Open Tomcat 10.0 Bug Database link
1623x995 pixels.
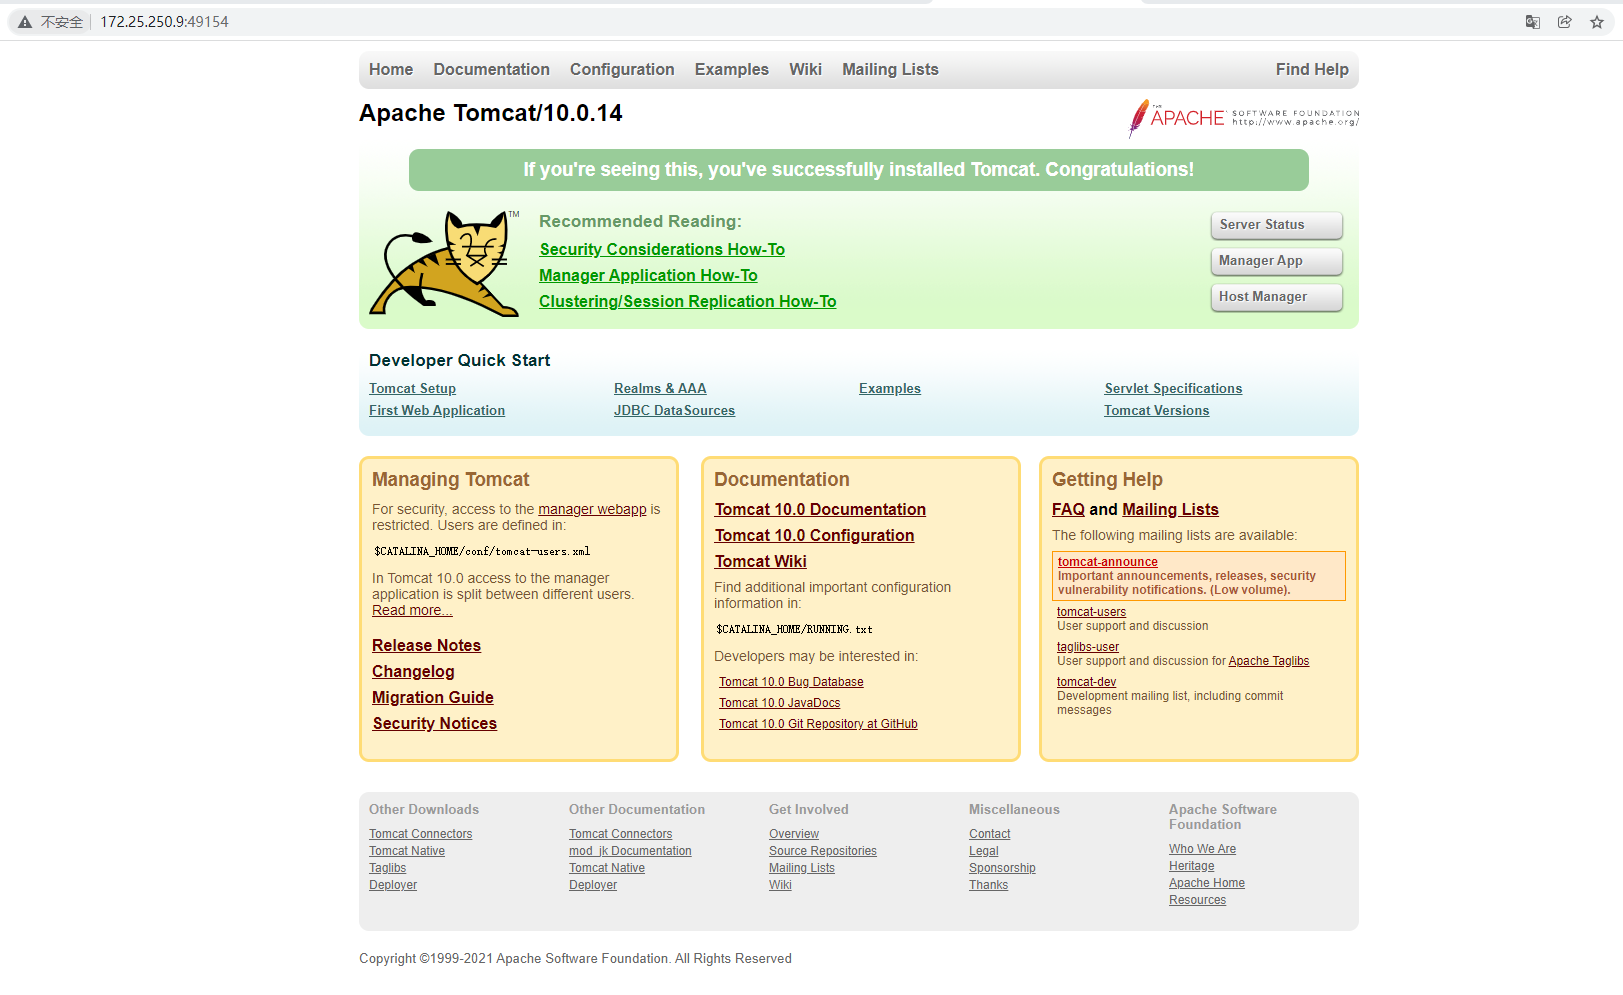(791, 682)
